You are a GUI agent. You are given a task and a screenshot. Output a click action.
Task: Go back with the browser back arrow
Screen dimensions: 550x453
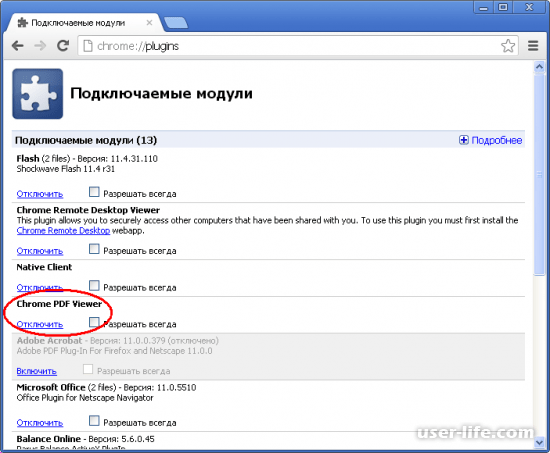[x=18, y=46]
